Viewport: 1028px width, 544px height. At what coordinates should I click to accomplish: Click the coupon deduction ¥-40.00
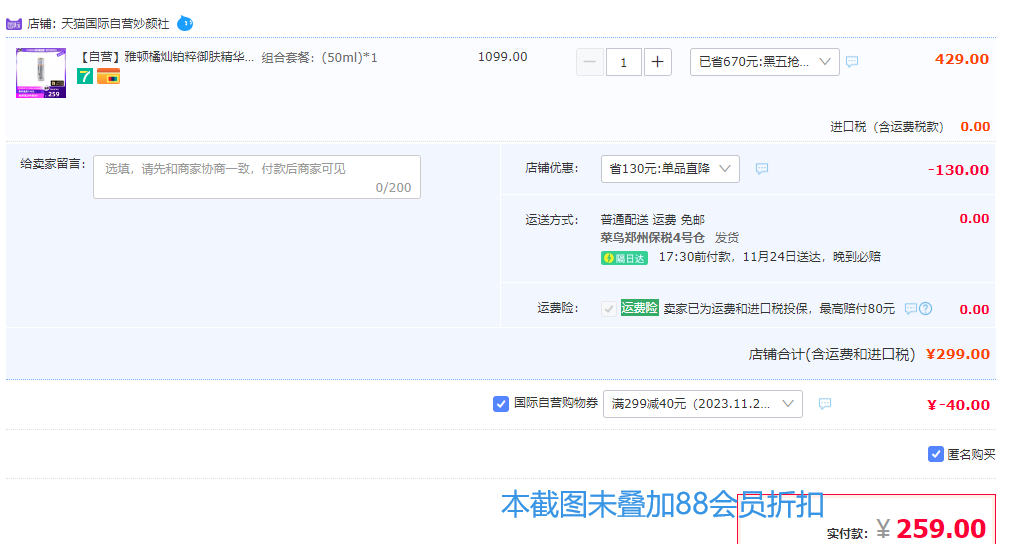959,405
